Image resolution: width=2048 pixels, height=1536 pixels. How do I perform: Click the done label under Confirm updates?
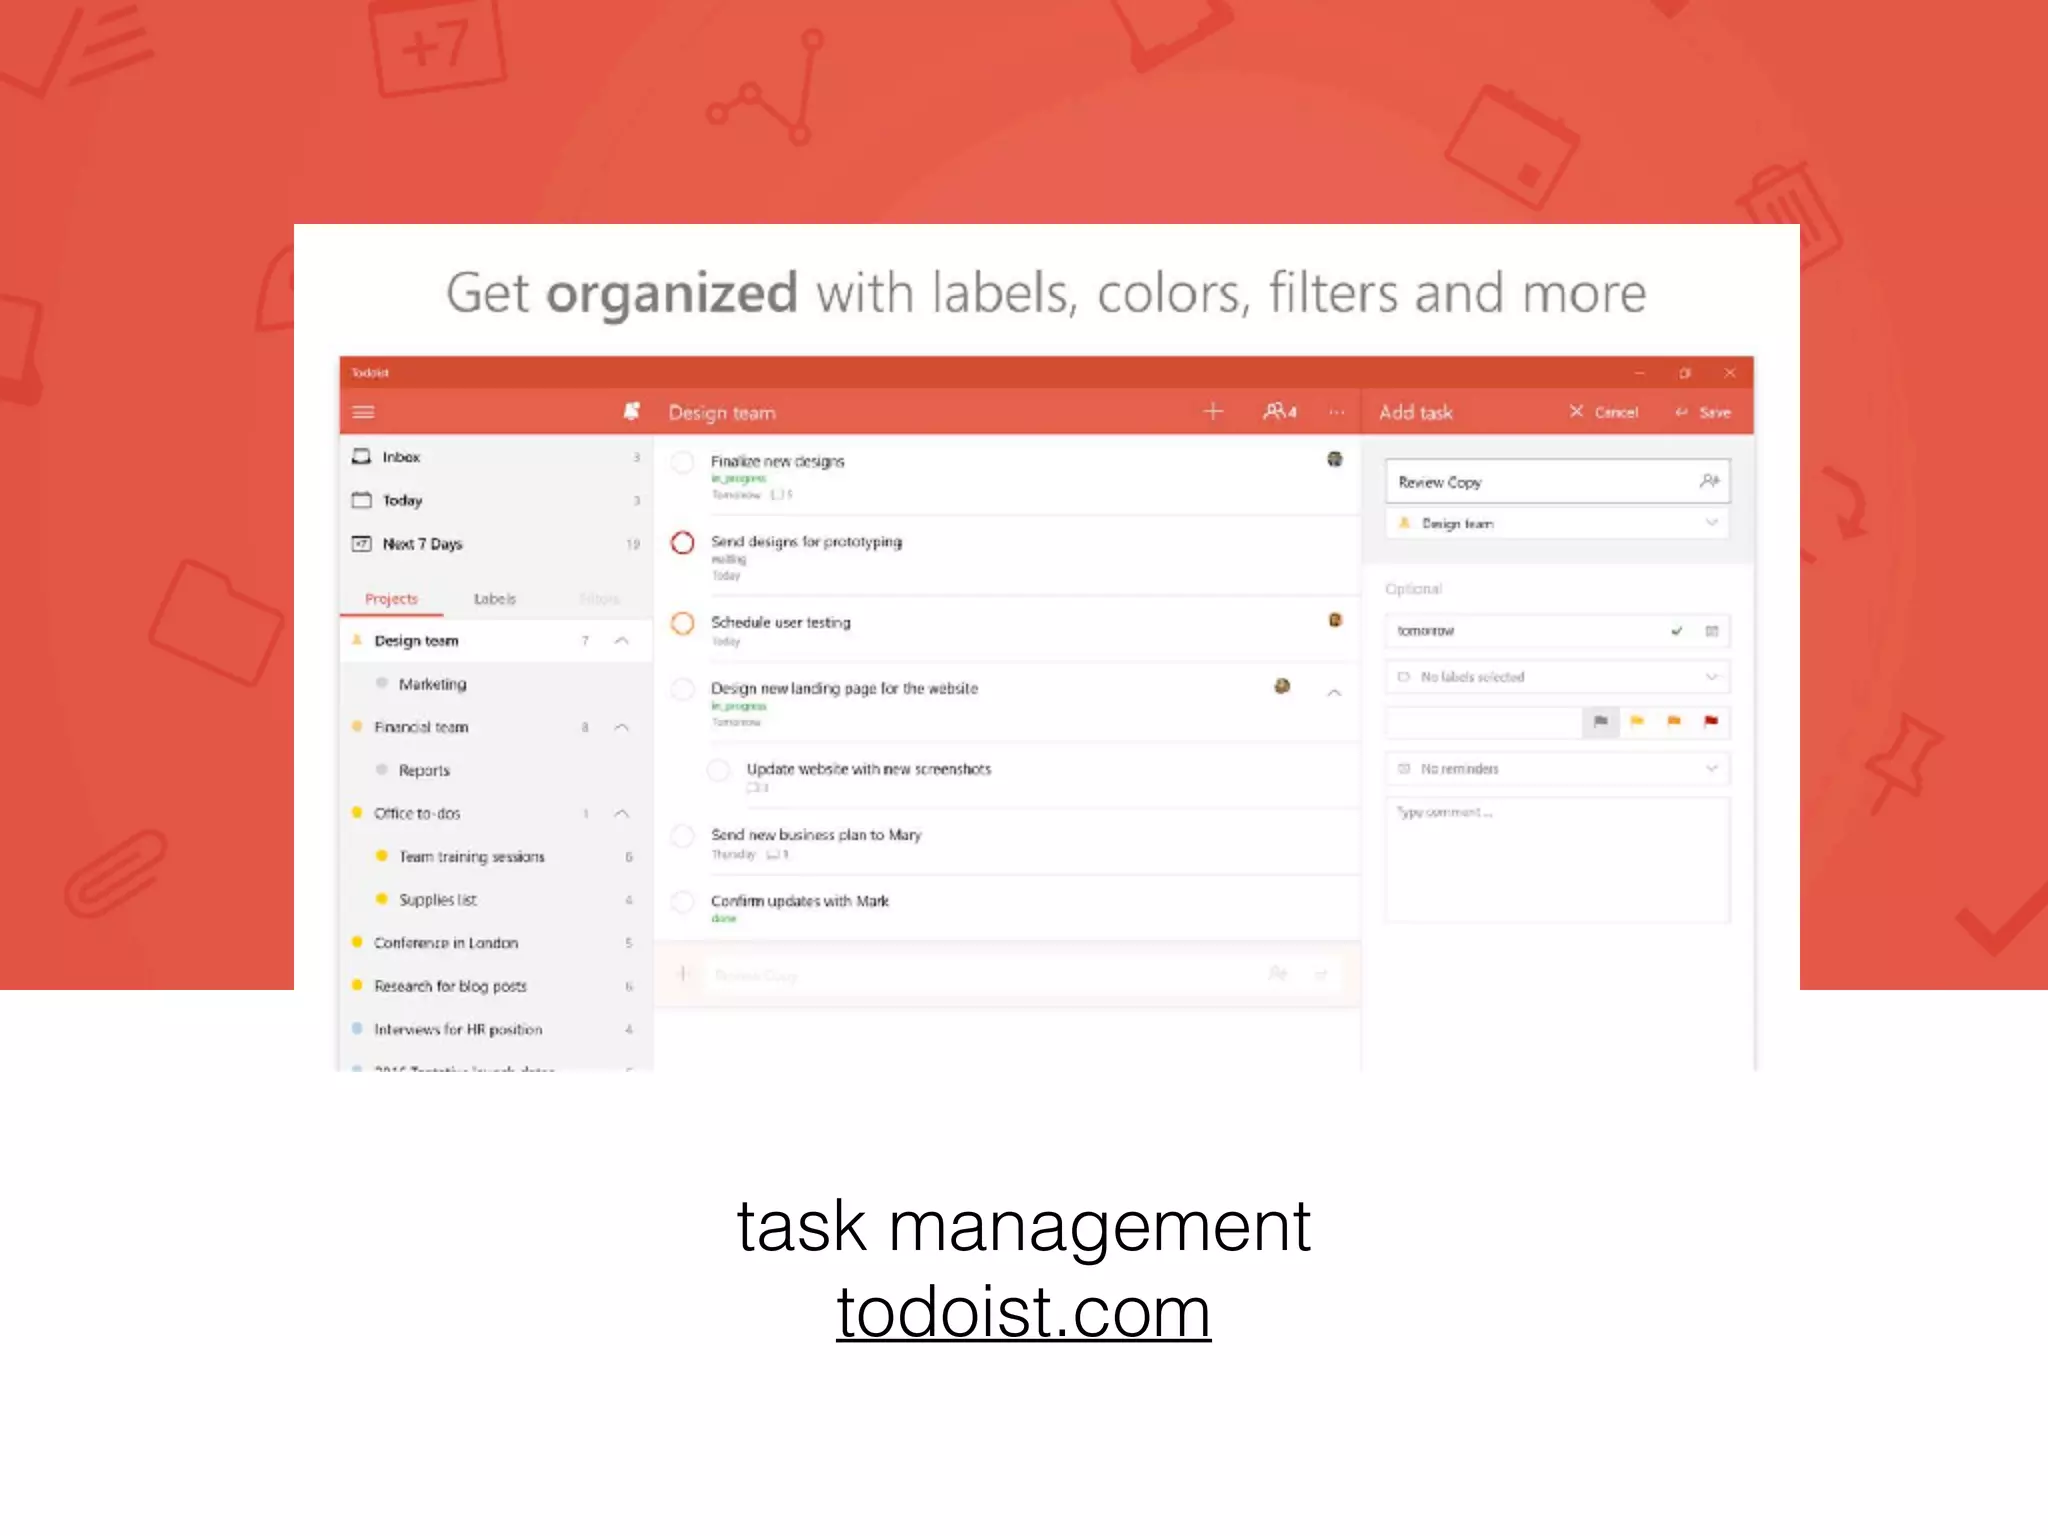pos(724,919)
